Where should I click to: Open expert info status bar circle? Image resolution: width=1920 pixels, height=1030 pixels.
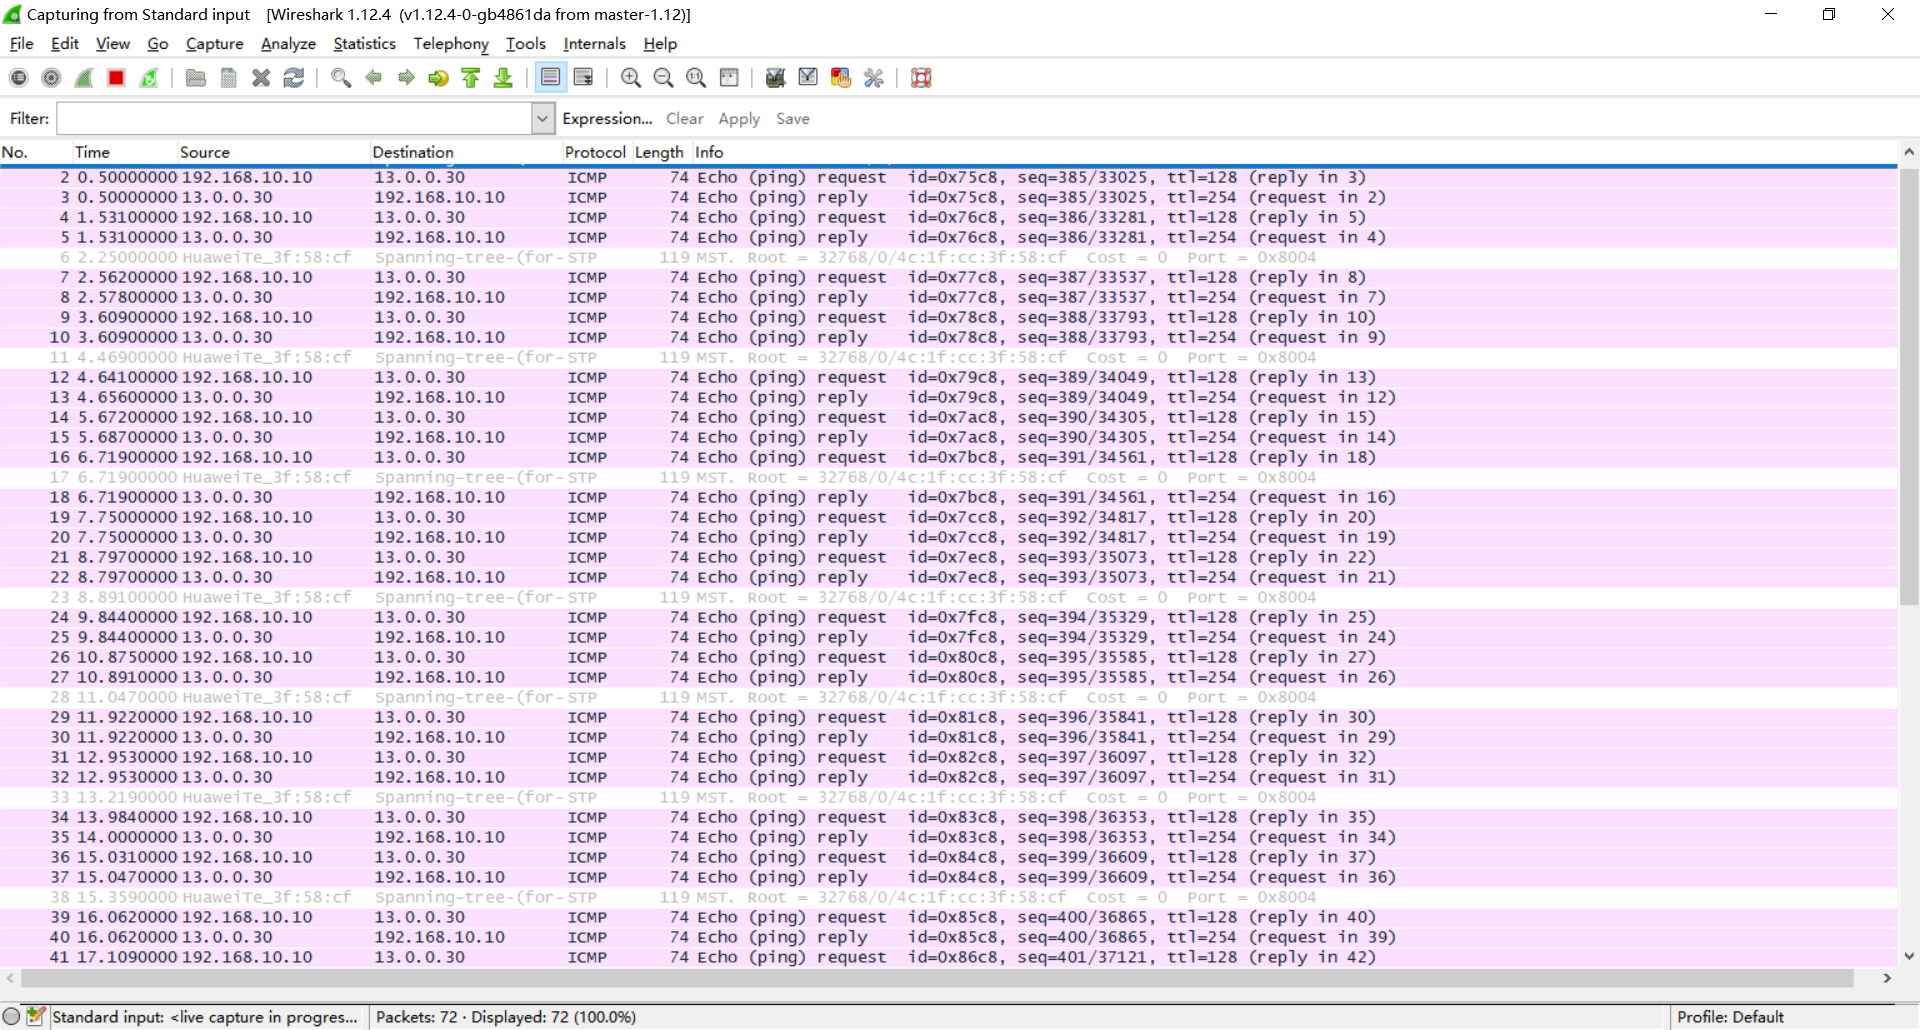(12, 1016)
